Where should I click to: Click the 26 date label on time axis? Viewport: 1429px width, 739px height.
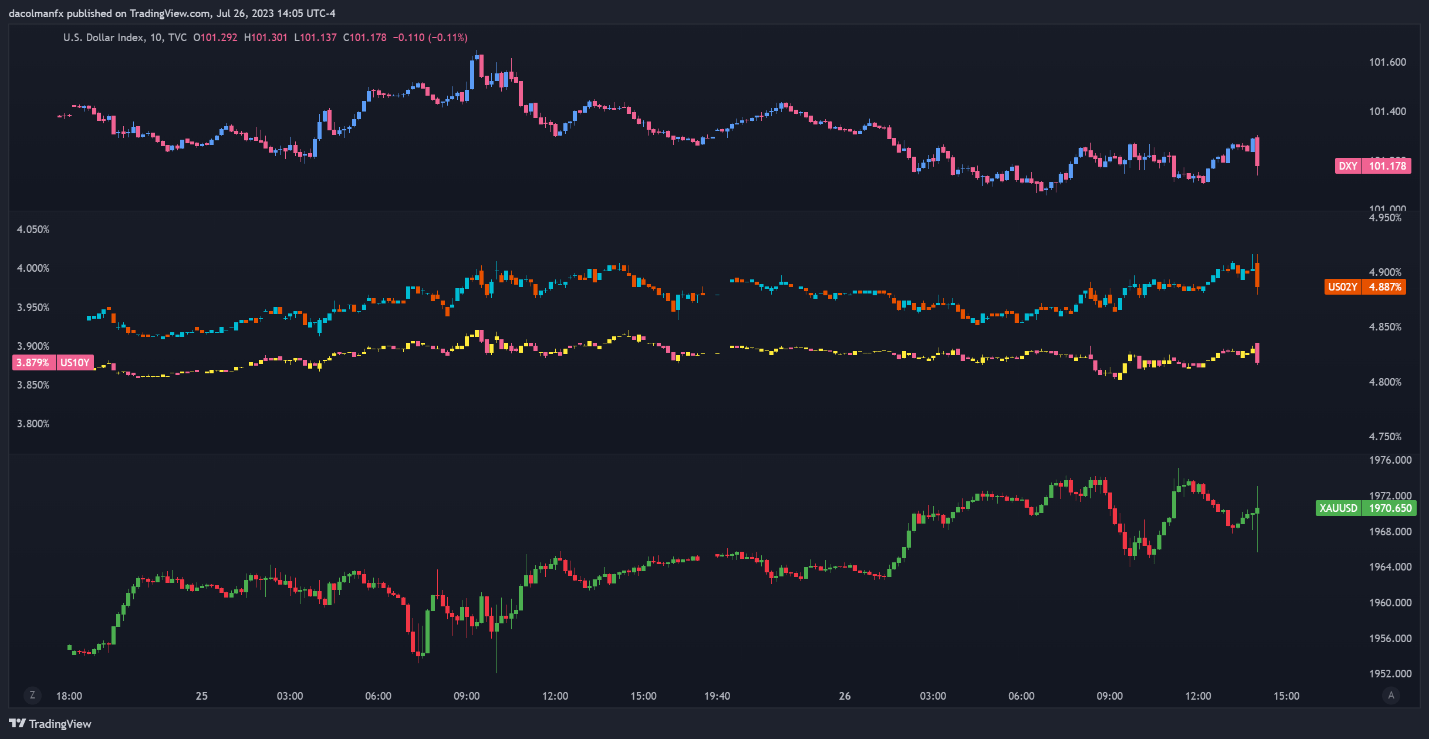coord(845,696)
